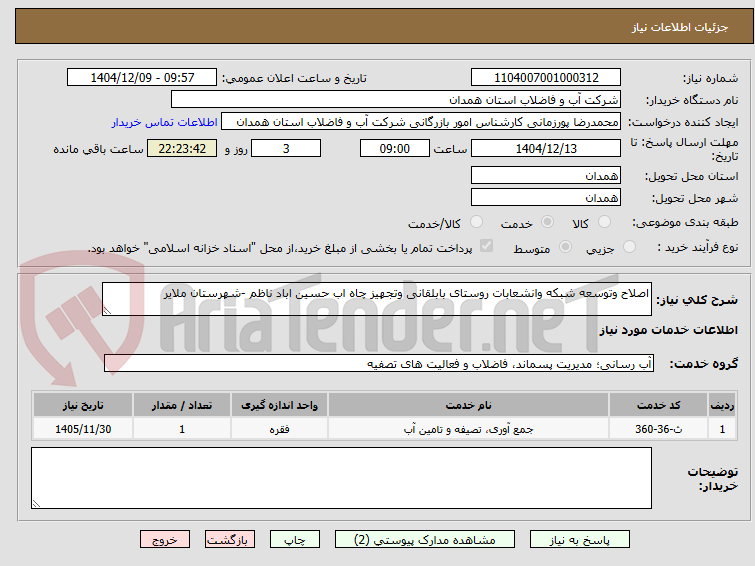Open اطلاعات تماس خریدار link
Screen dimensions: 755x566
tap(165, 122)
